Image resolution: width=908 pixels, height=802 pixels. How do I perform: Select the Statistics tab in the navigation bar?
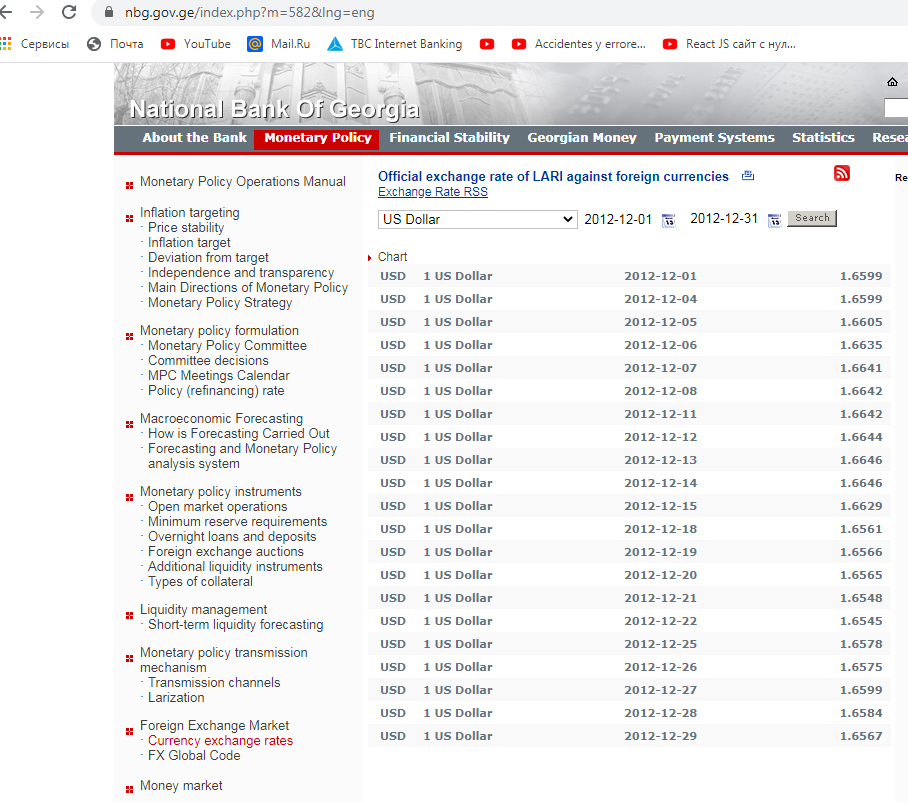[823, 138]
